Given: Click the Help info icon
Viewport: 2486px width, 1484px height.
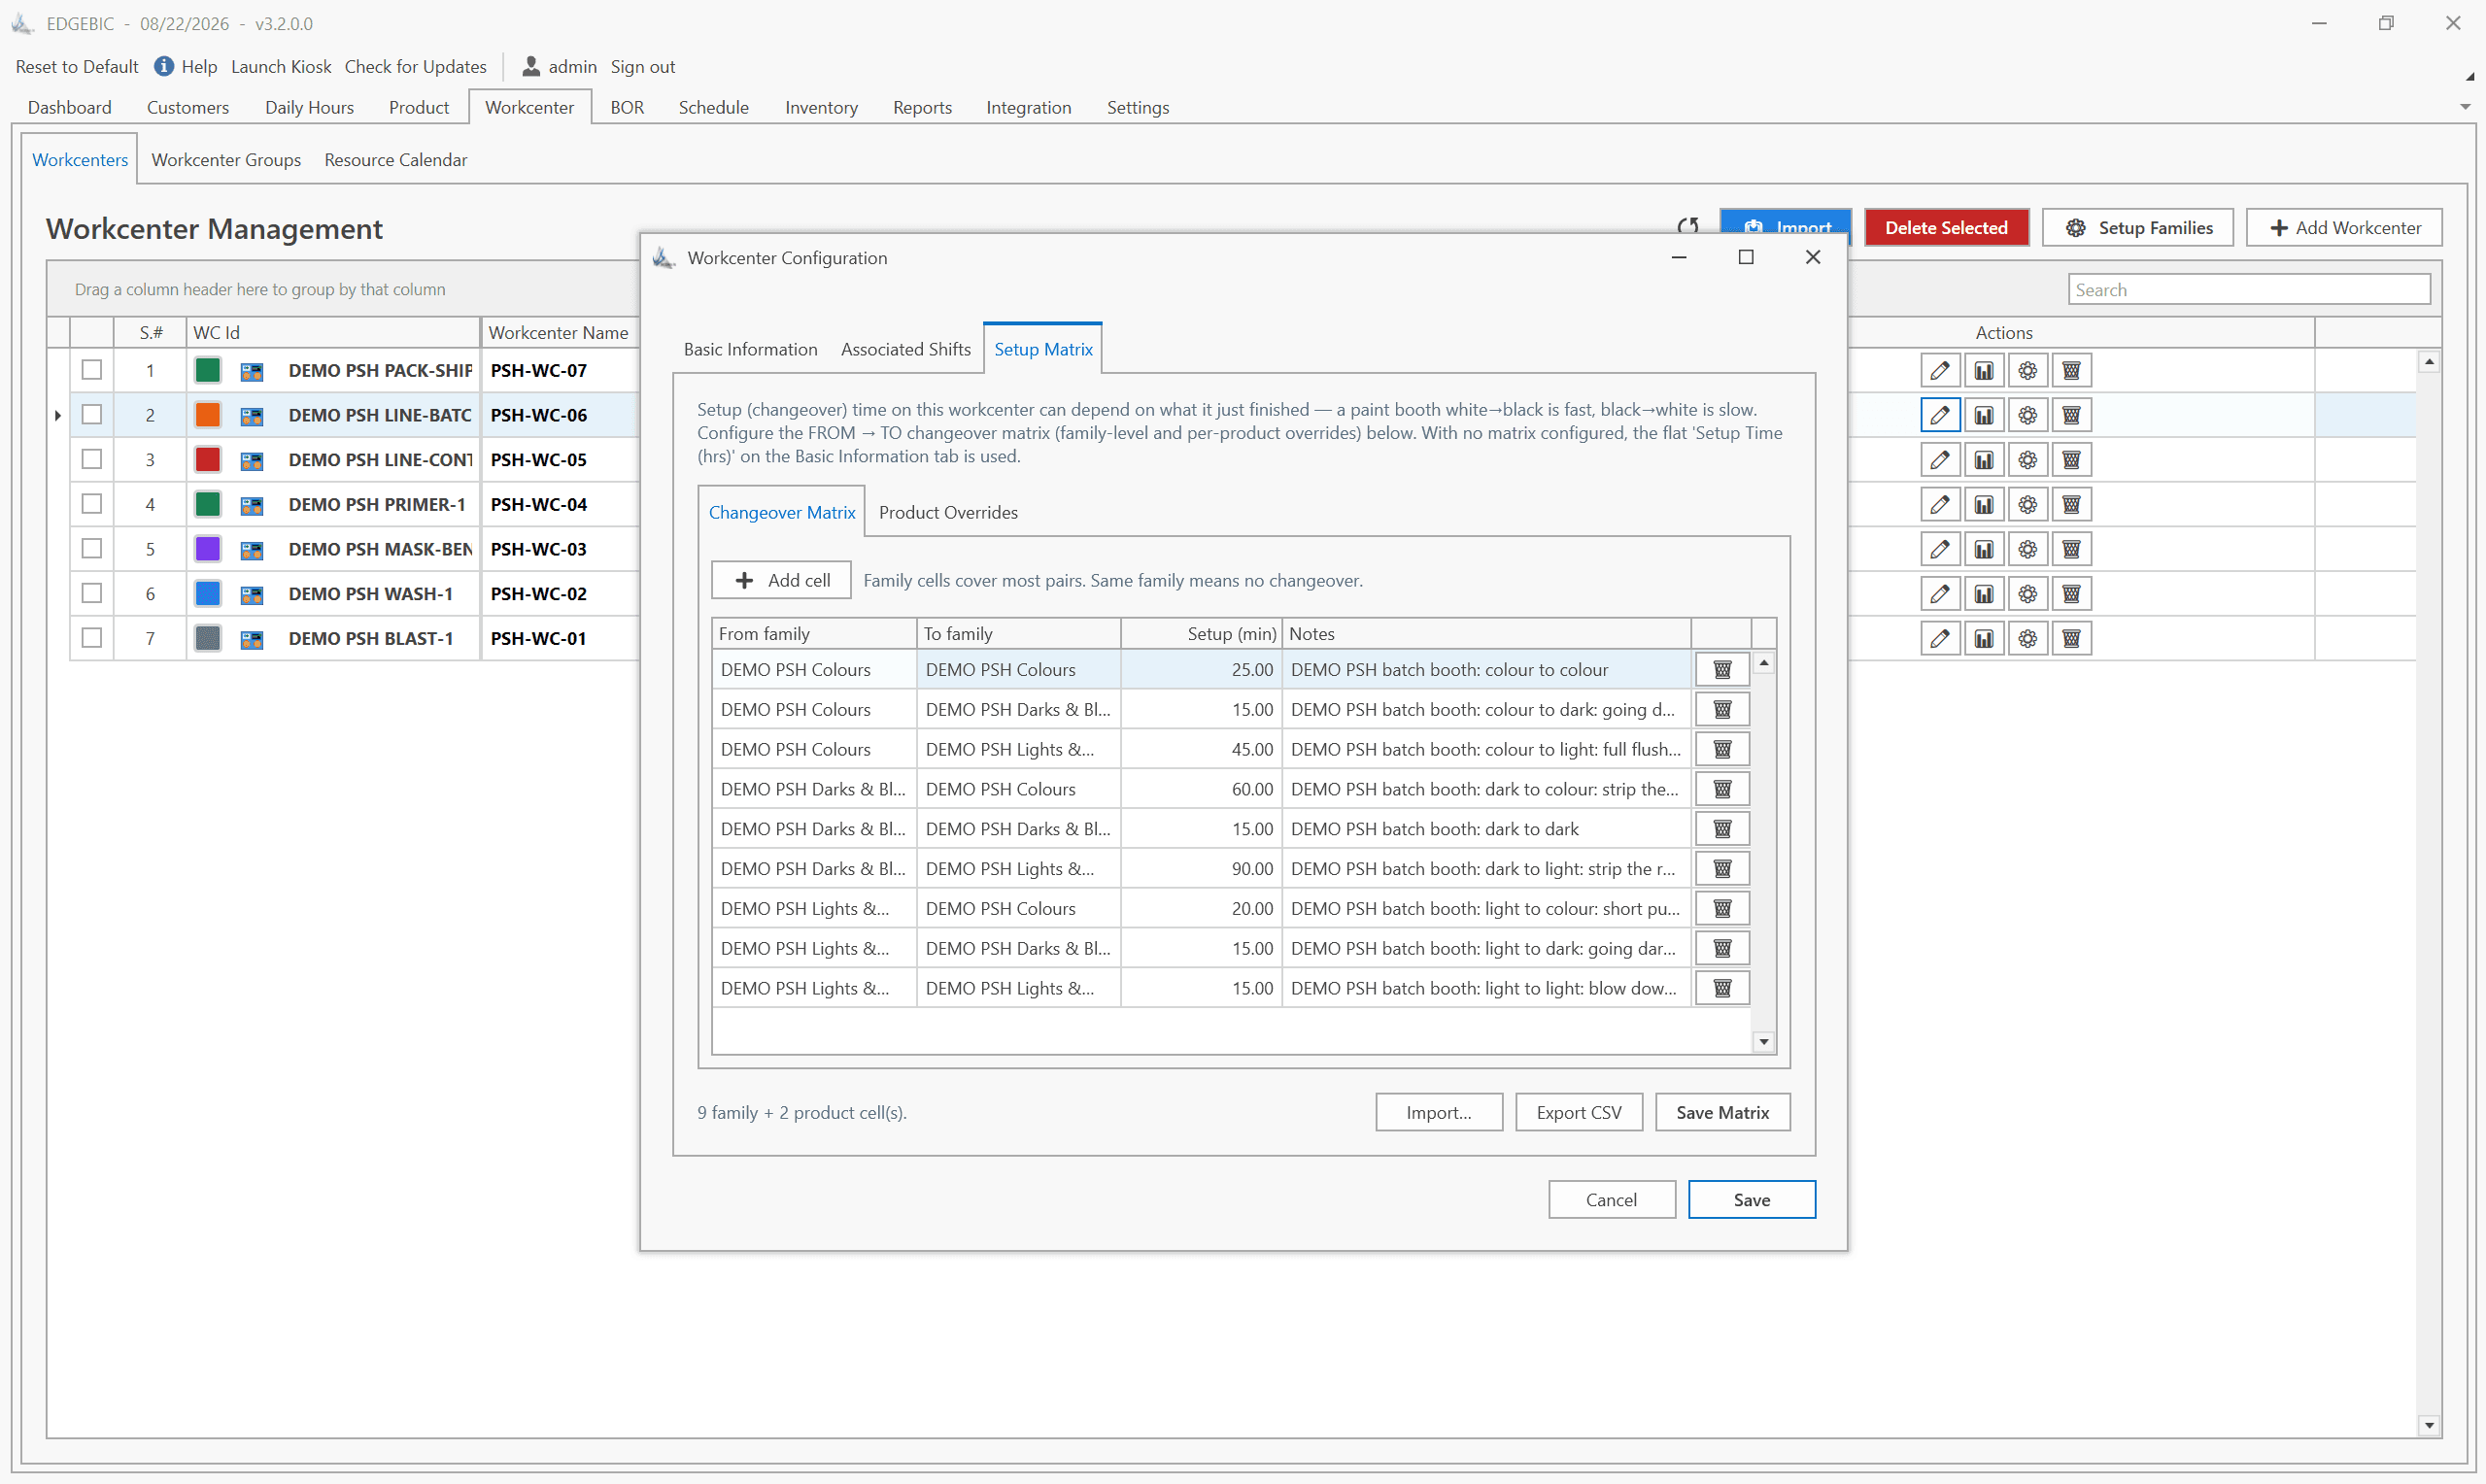Looking at the screenshot, I should pos(164,66).
